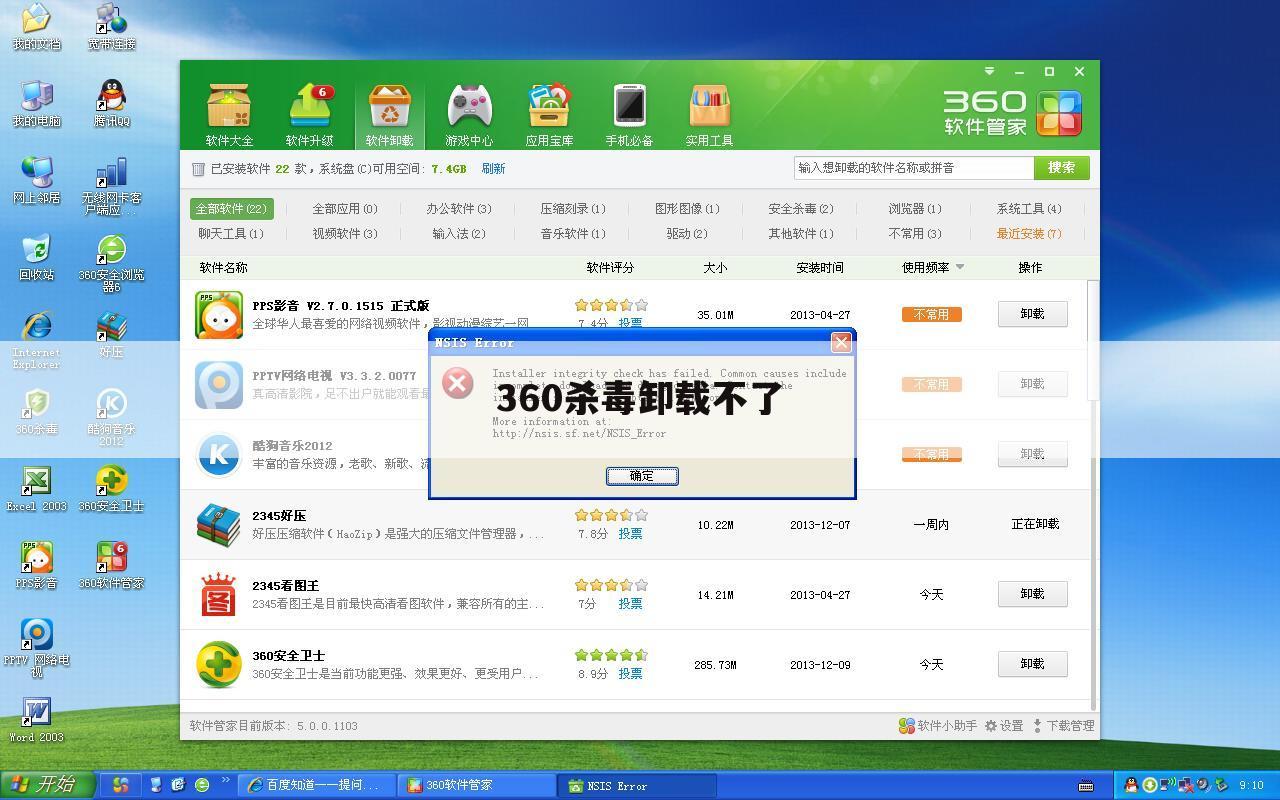Screen dimensions: 1280x800
Task: Open 回收站 recycle bin icon
Action: [x=36, y=257]
